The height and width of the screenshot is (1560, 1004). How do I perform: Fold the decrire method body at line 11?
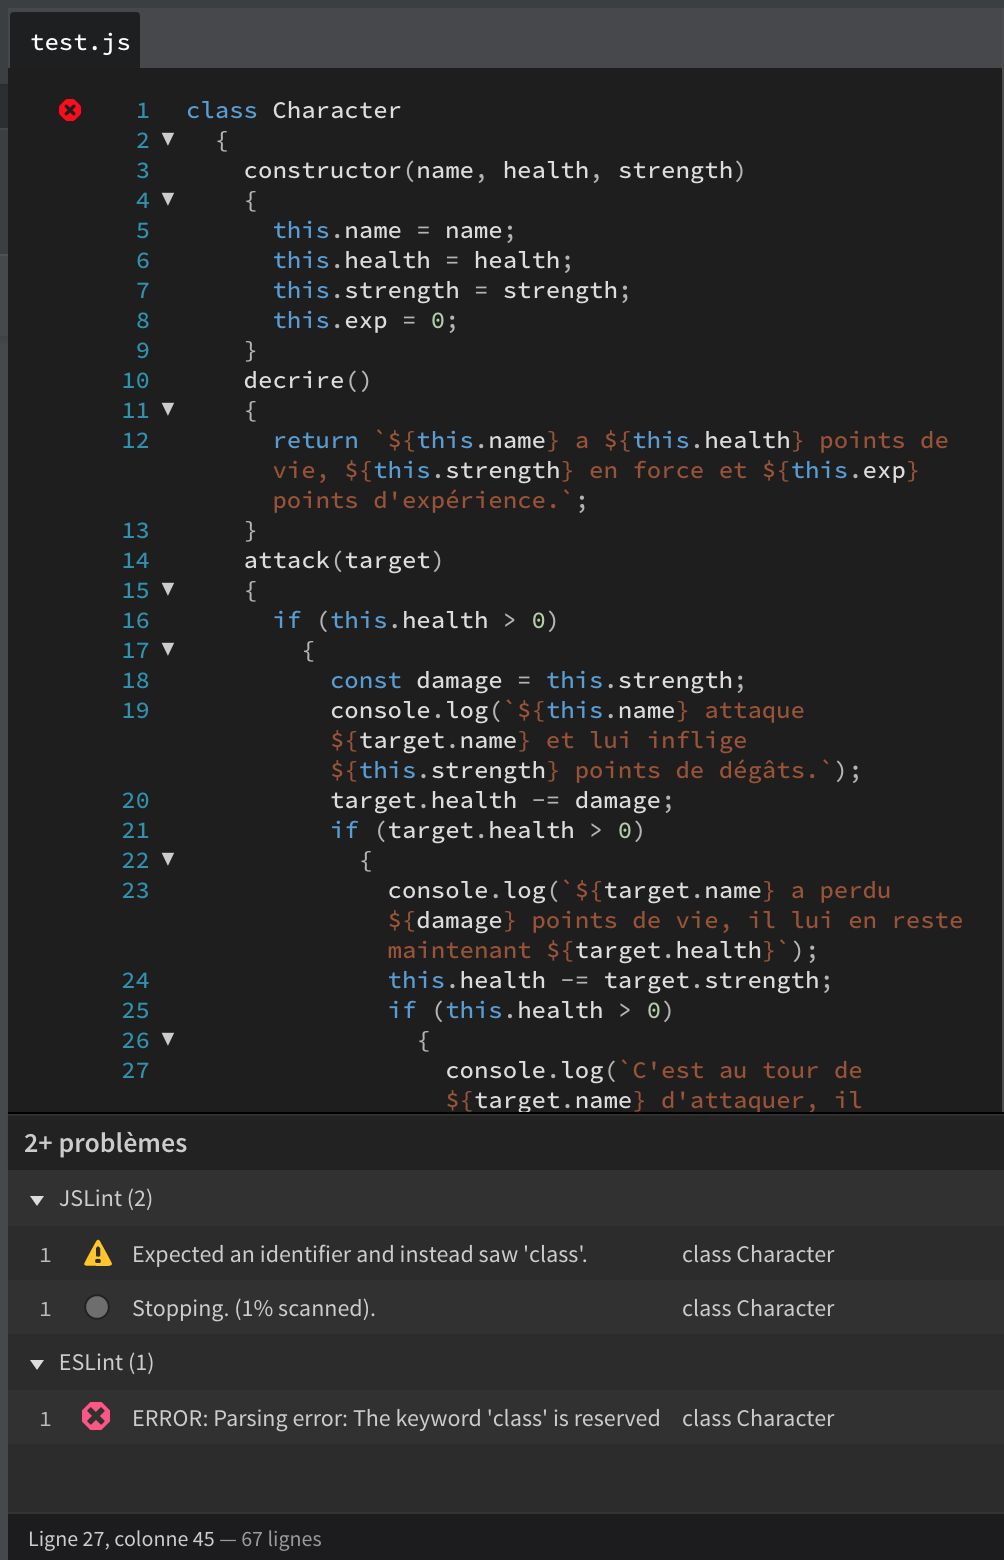pyautogui.click(x=168, y=410)
